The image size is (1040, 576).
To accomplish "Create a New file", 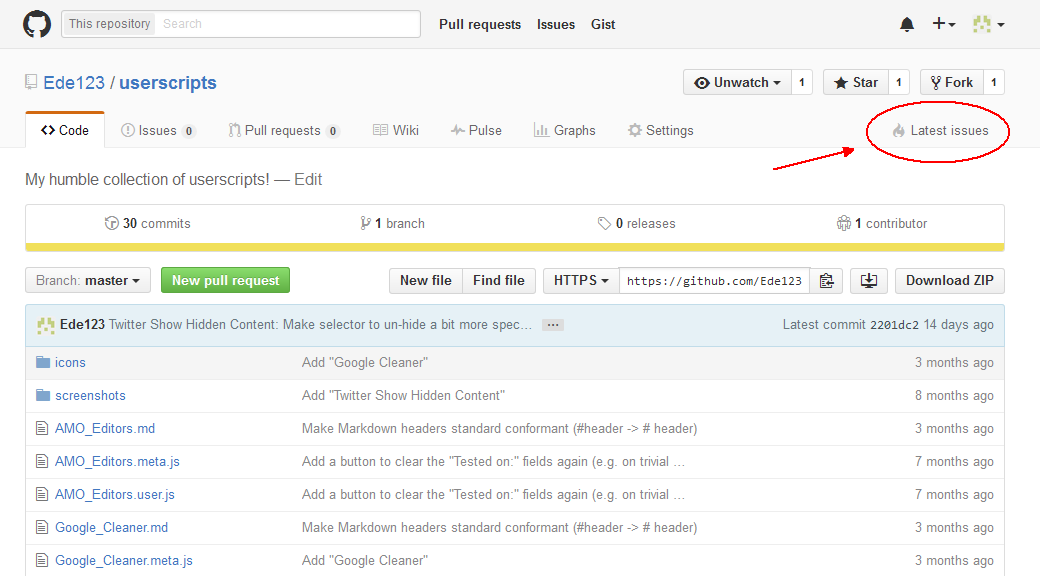I will tap(426, 281).
